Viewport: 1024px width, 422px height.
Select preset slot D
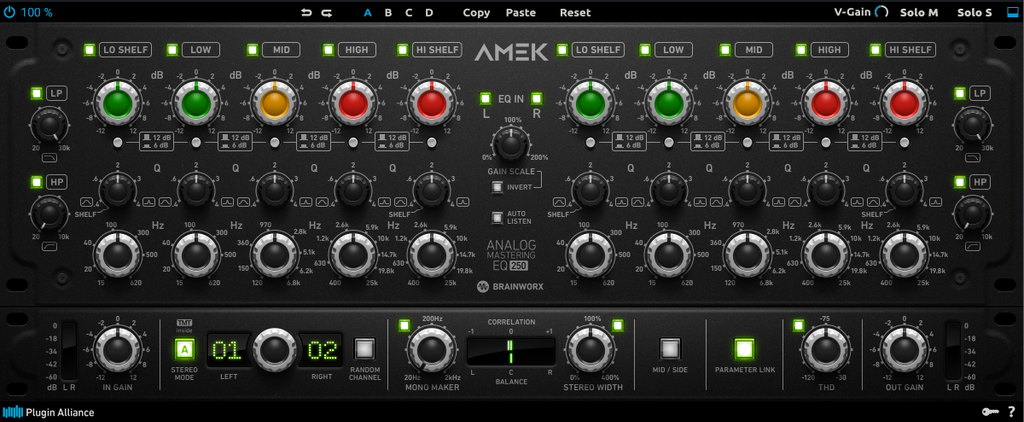pos(429,12)
